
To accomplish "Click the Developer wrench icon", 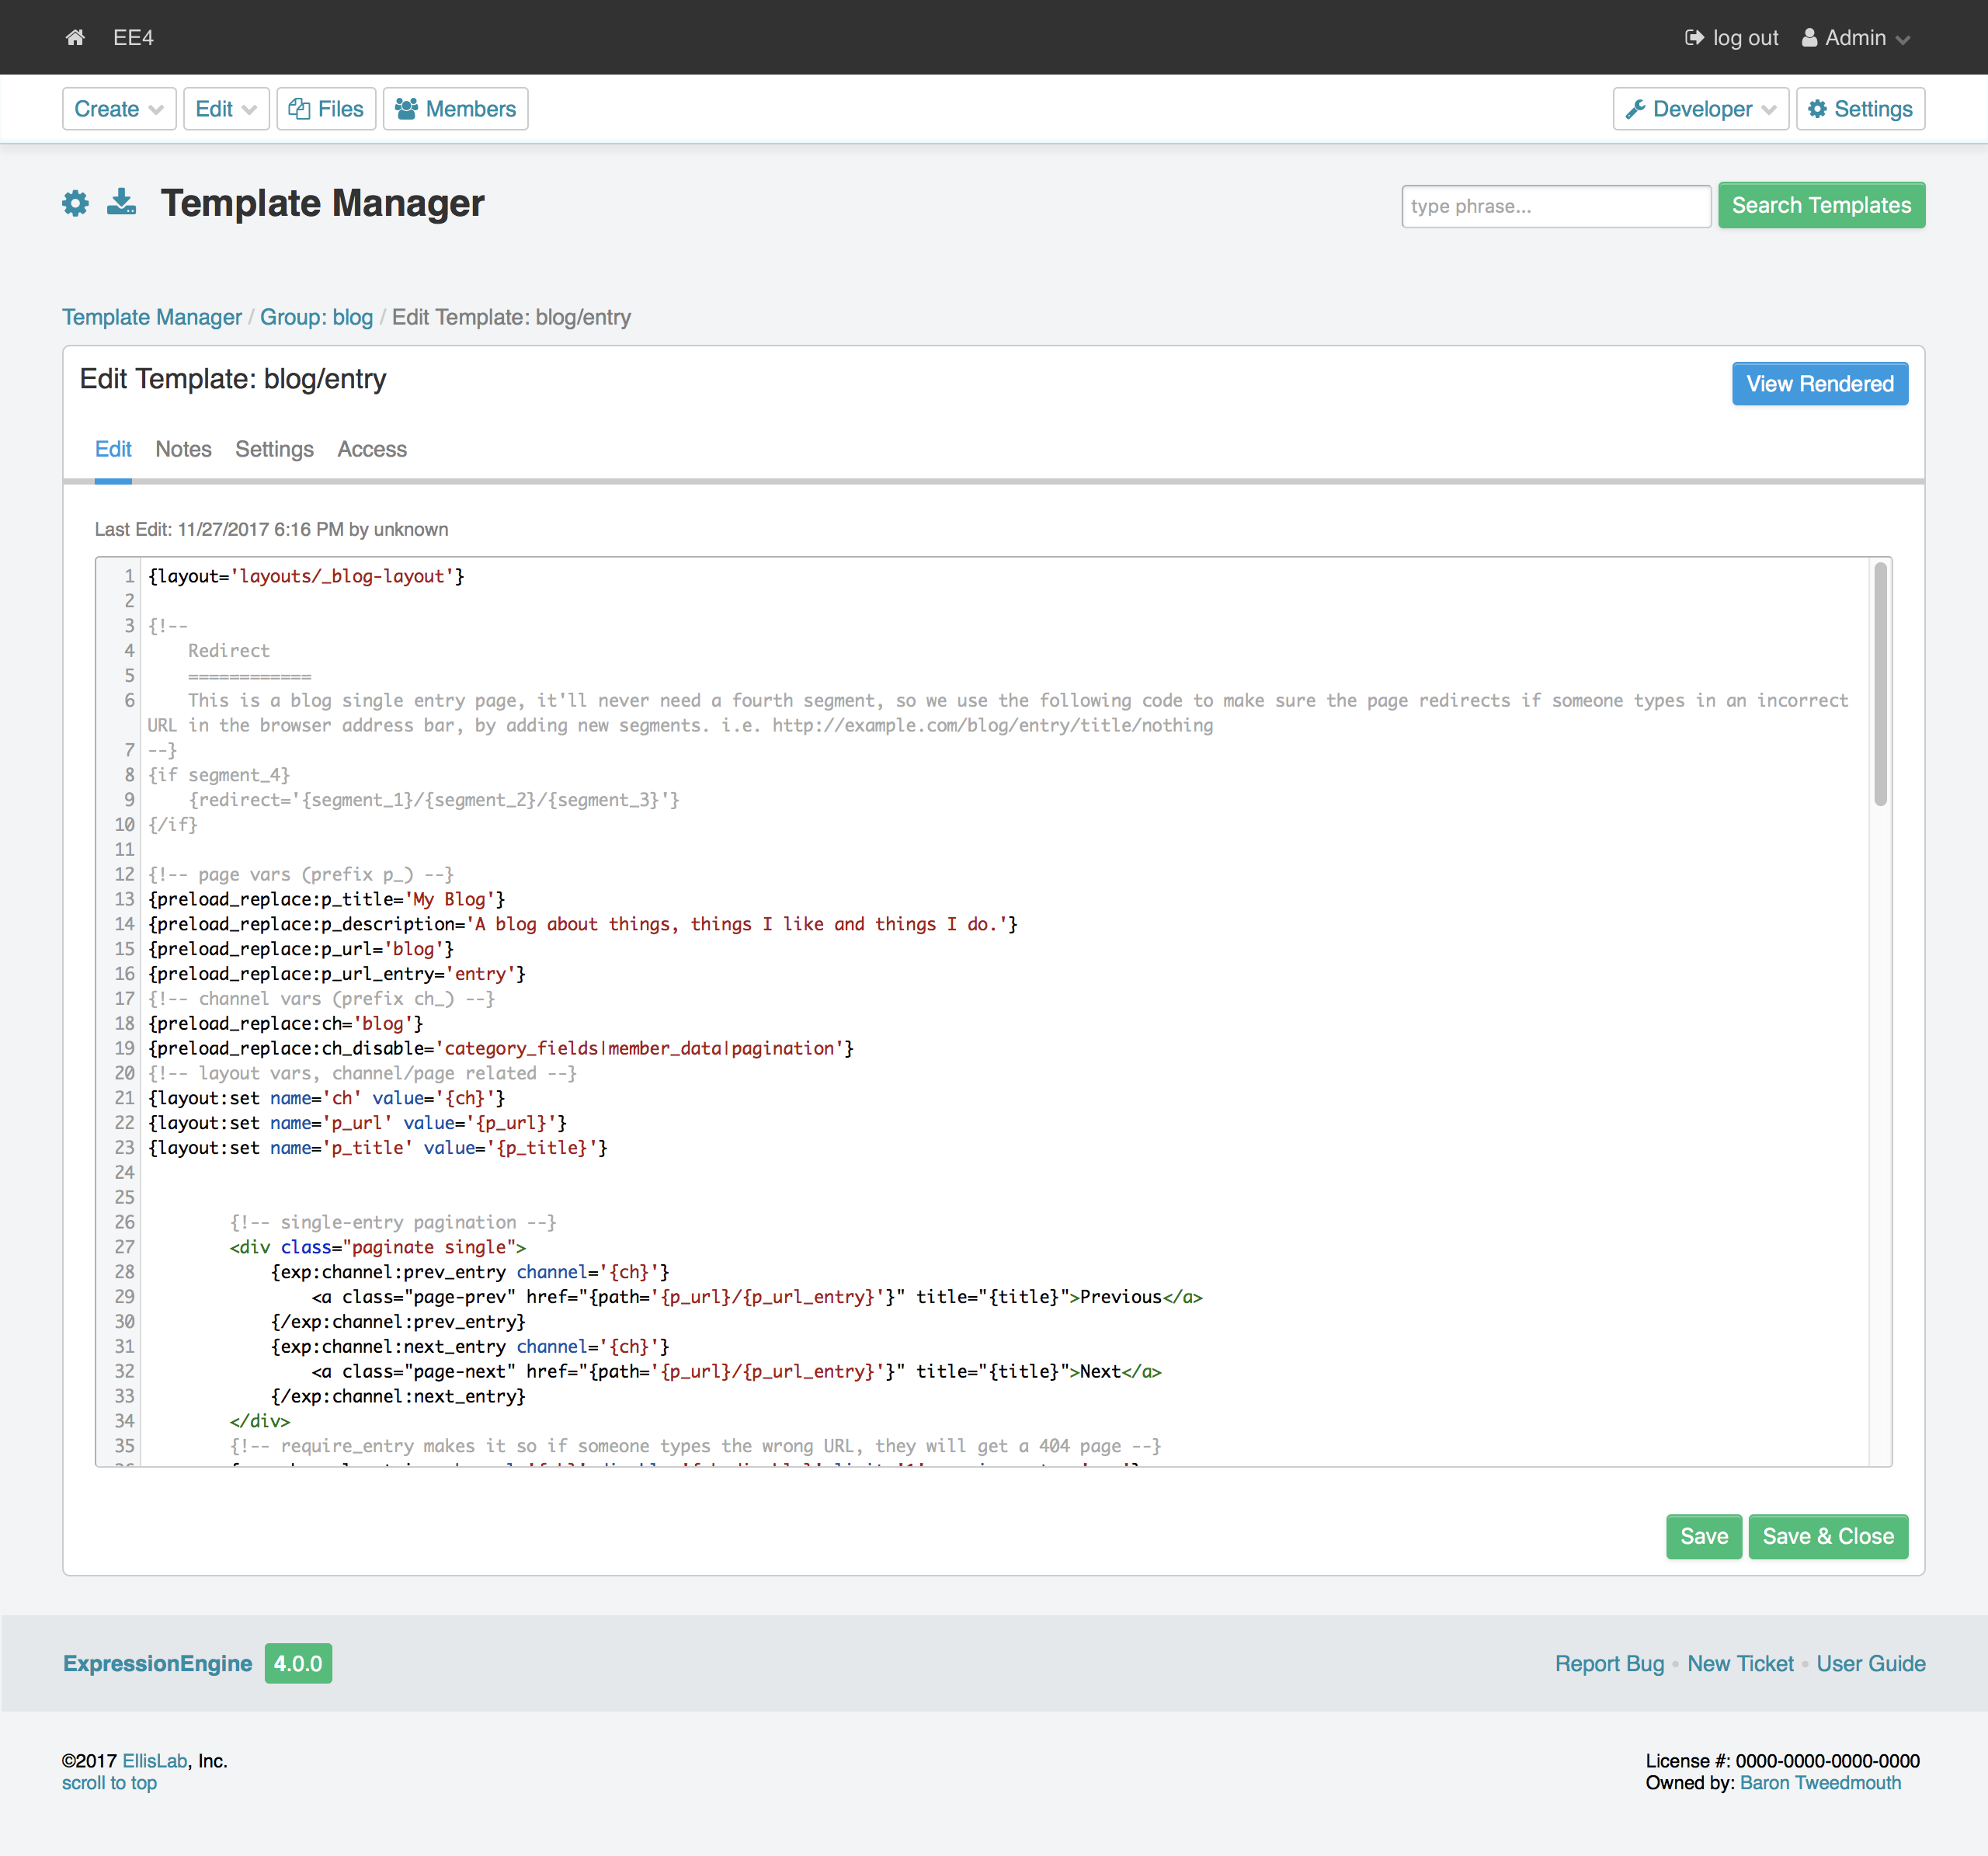I will click(1635, 109).
